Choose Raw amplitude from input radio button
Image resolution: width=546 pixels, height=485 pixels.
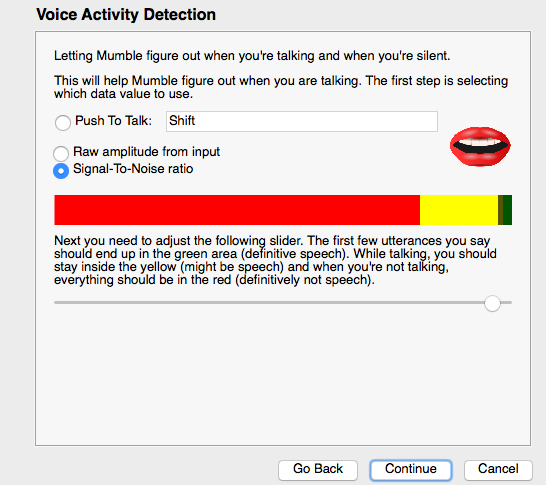pos(61,154)
